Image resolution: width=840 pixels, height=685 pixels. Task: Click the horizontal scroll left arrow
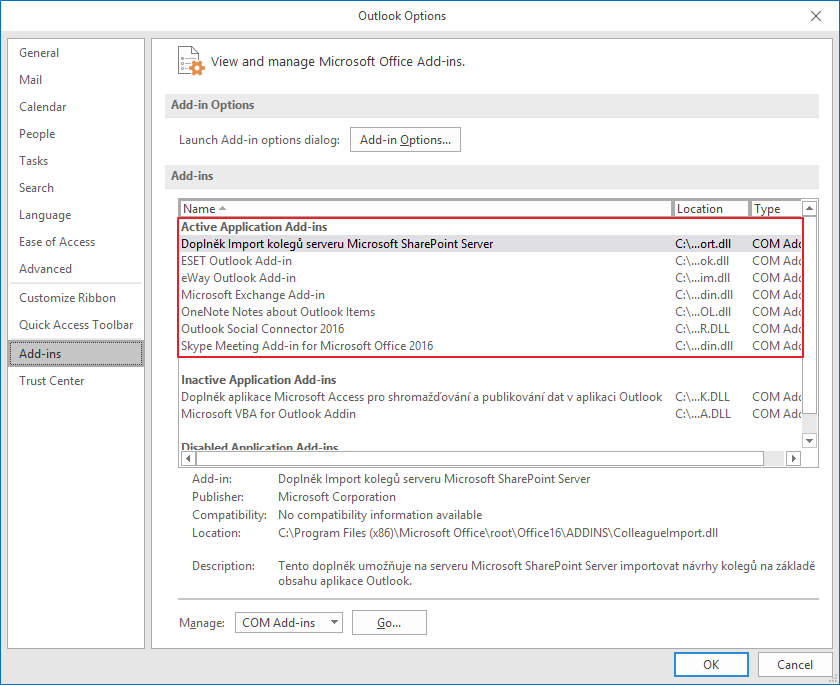[x=188, y=458]
